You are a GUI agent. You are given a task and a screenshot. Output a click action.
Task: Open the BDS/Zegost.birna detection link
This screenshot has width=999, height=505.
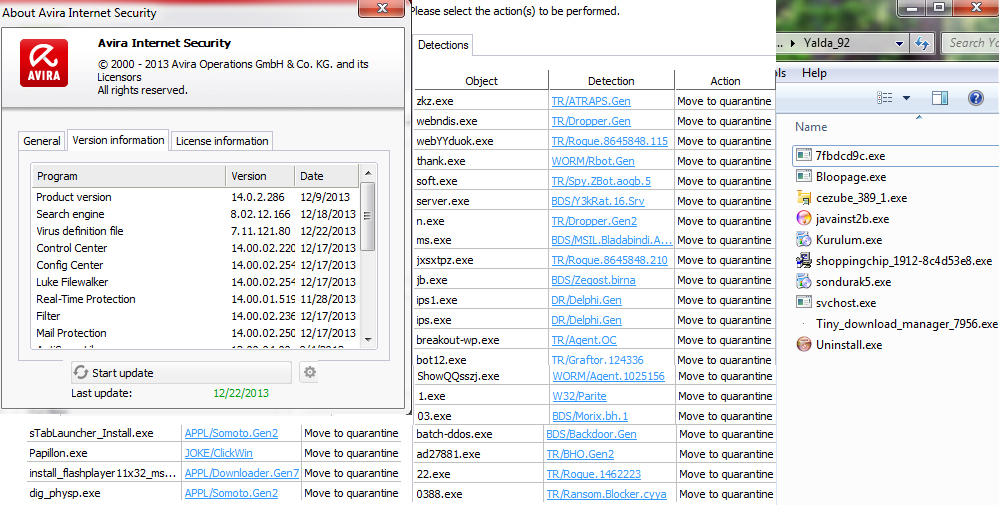point(593,280)
